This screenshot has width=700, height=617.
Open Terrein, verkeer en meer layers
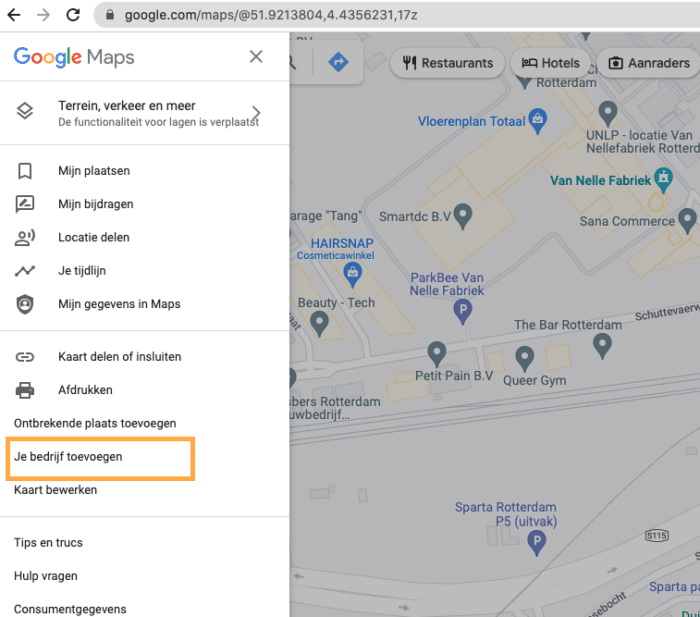coord(145,113)
